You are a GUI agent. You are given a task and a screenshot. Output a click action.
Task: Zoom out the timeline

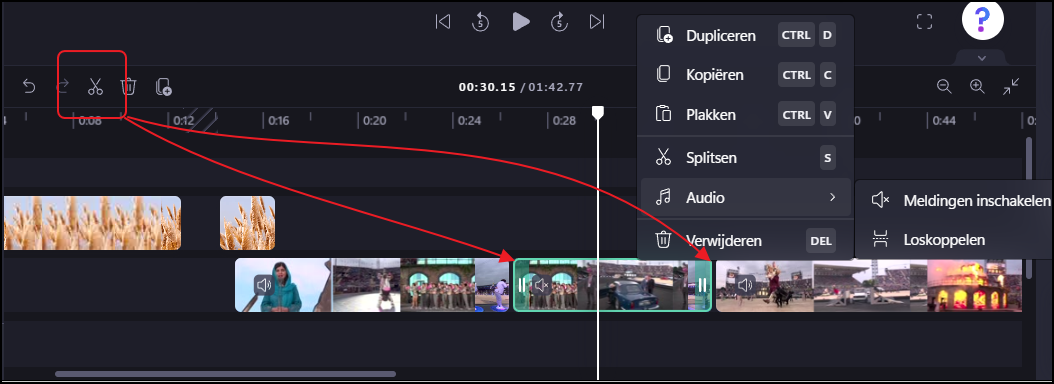pos(944,86)
